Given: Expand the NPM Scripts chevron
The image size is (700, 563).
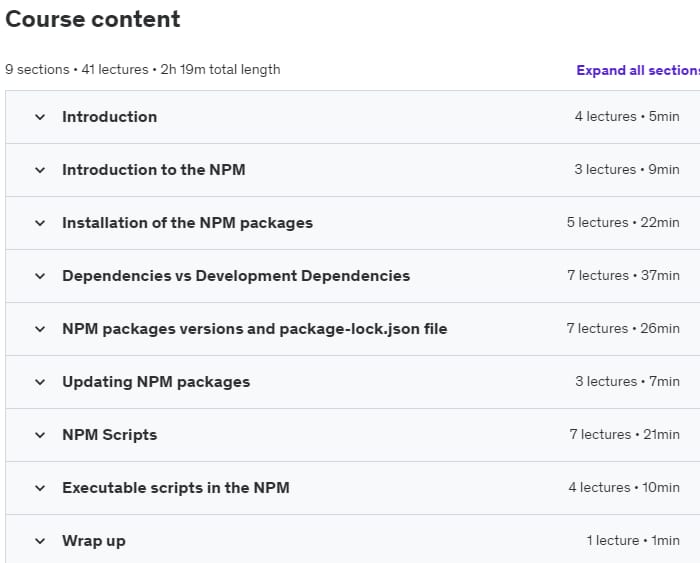Looking at the screenshot, I should point(40,435).
